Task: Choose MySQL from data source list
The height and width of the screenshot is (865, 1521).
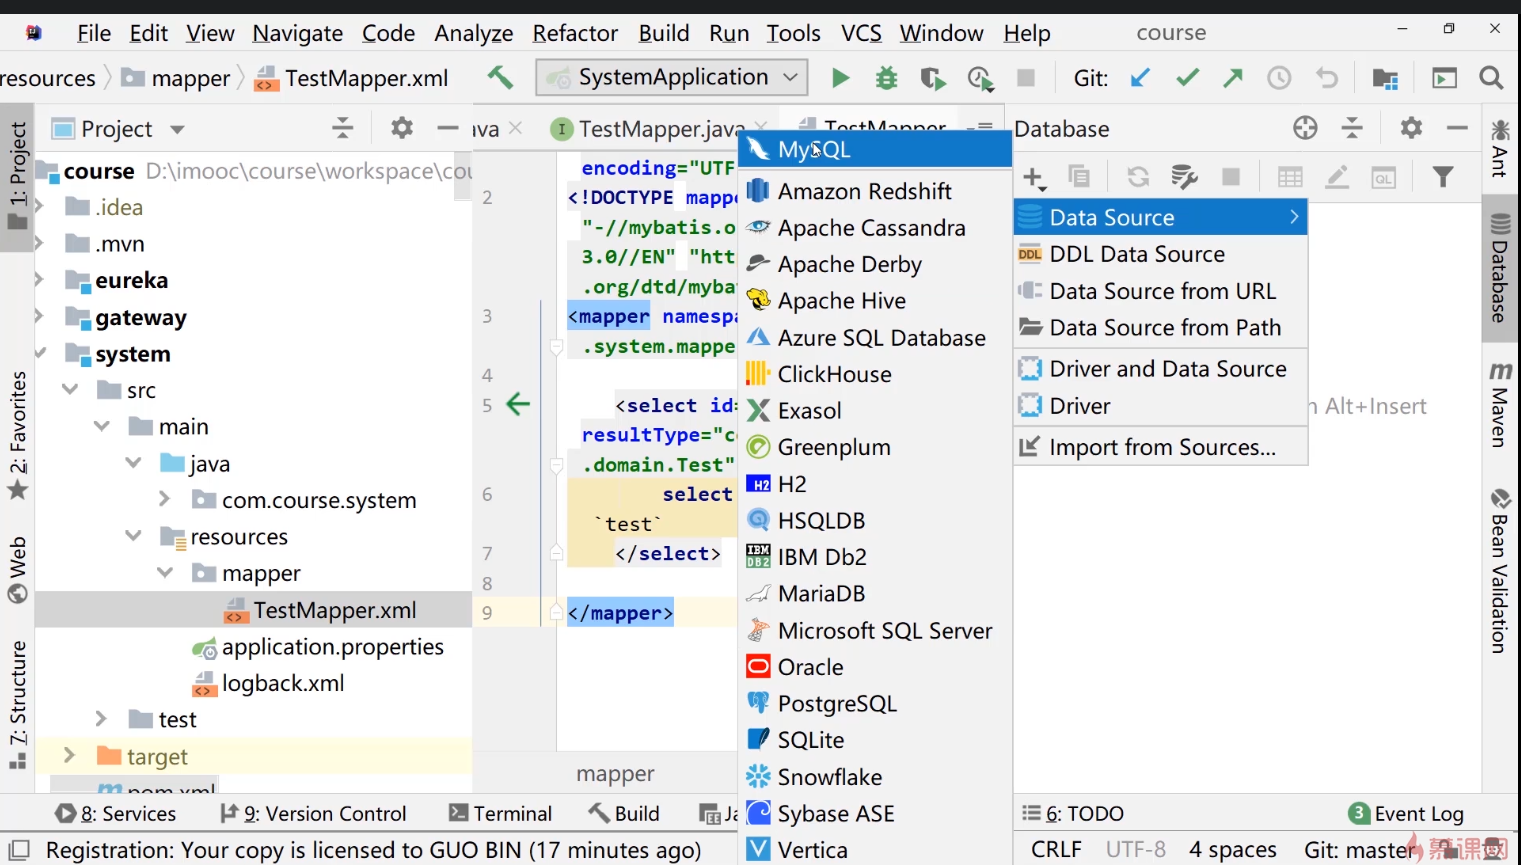Action: pyautogui.click(x=875, y=149)
